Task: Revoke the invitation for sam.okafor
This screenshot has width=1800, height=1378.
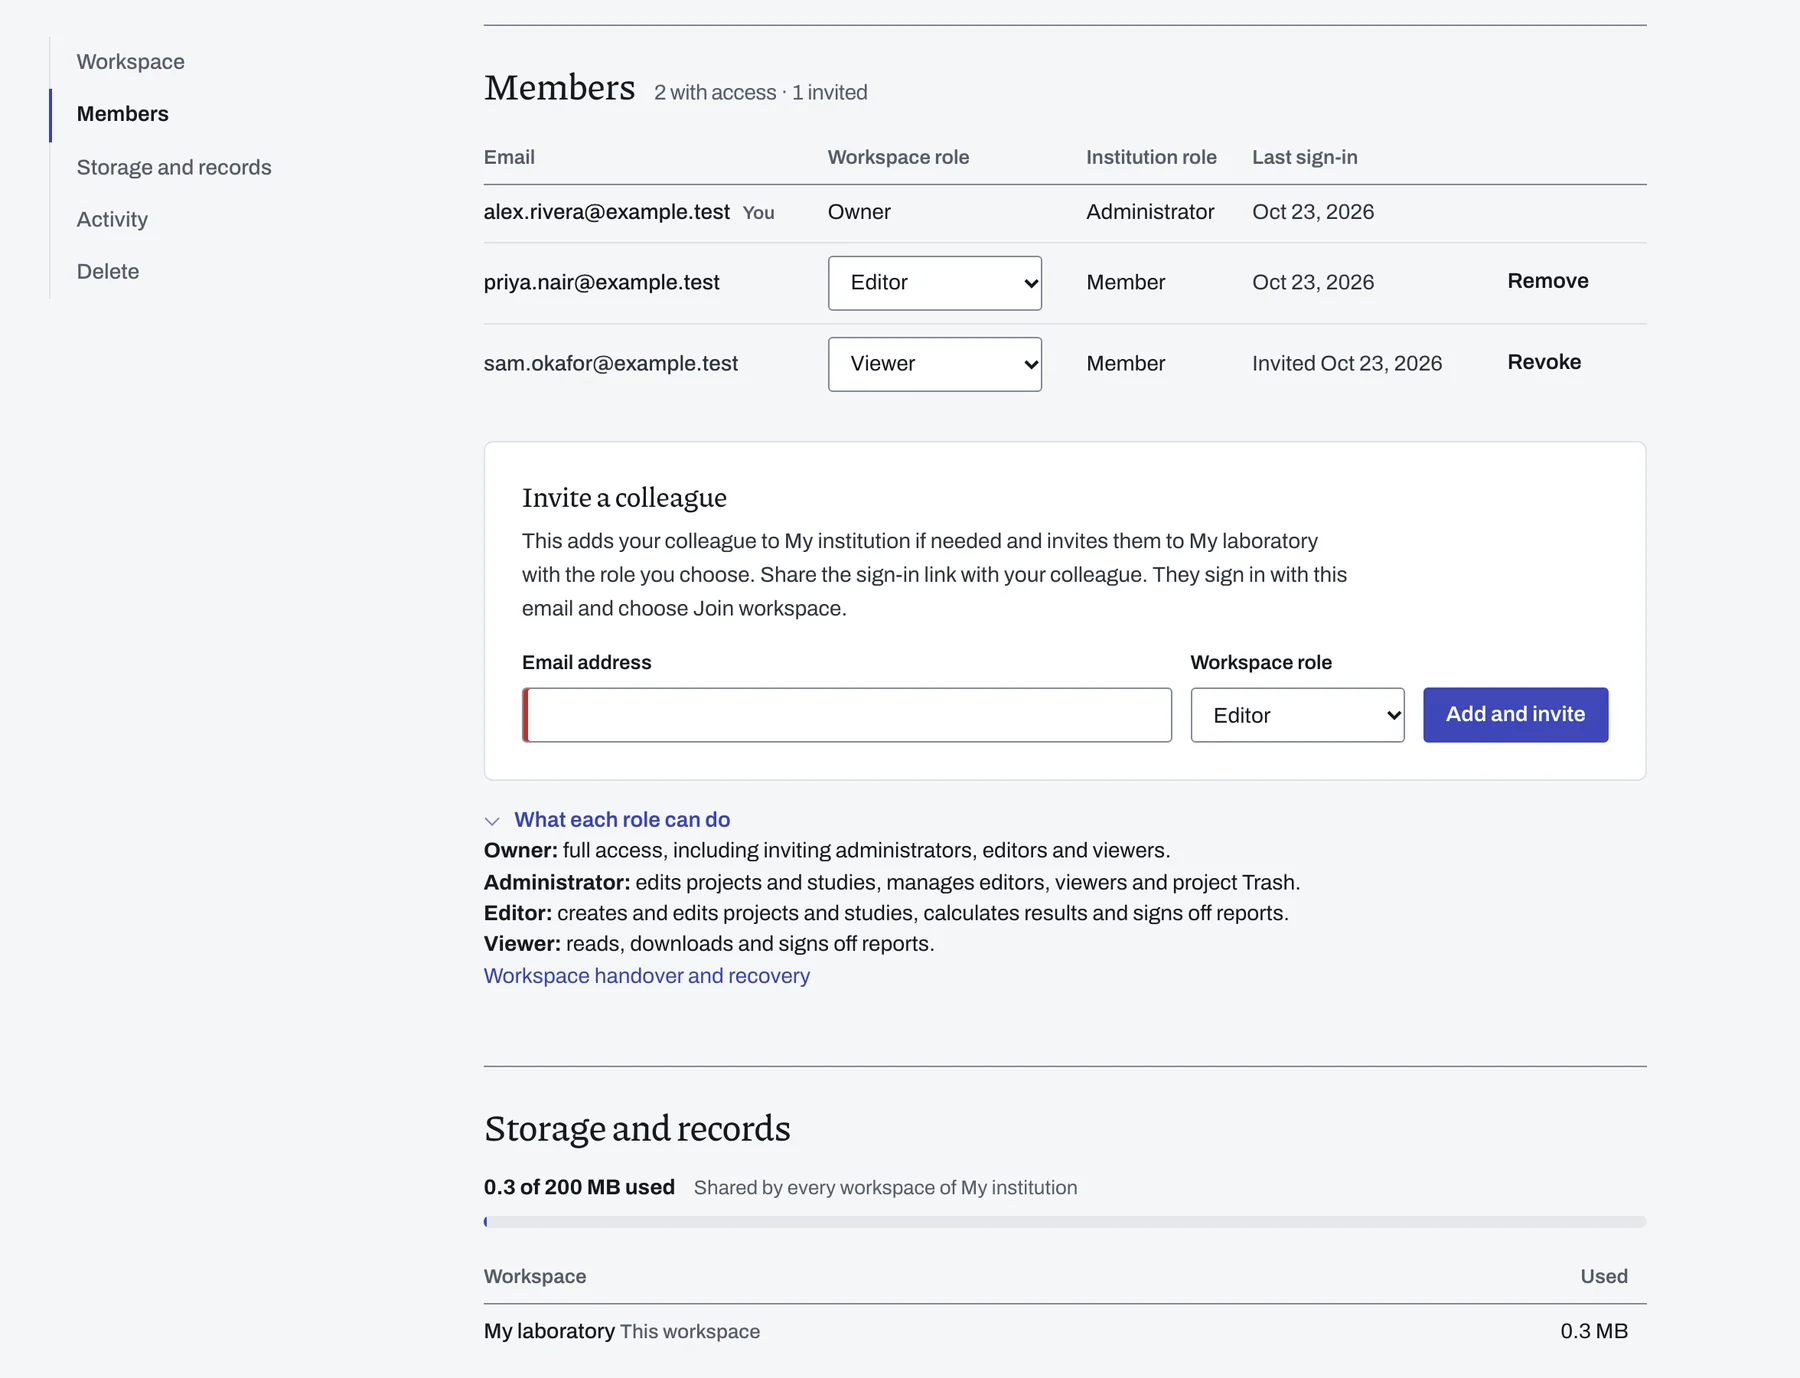Action: (x=1544, y=362)
